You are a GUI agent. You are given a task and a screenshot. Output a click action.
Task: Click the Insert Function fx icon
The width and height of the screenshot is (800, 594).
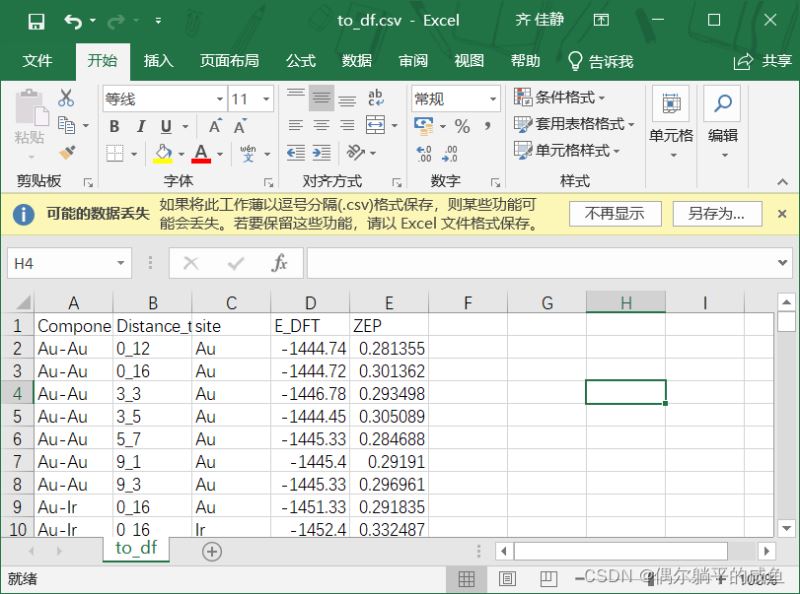[x=280, y=263]
